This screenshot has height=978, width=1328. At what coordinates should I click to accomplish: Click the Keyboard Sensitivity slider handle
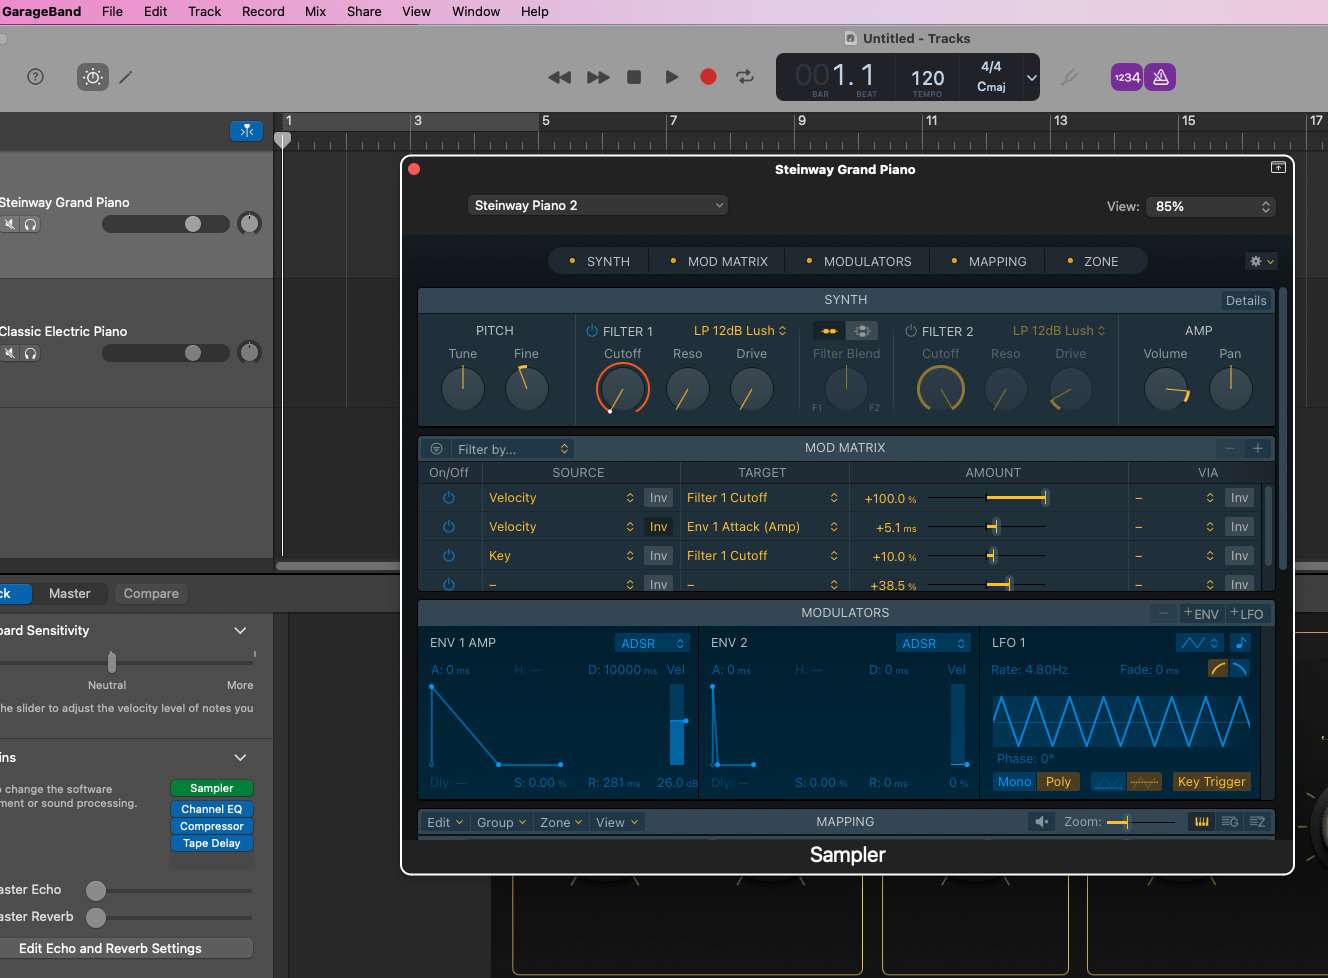click(x=112, y=662)
